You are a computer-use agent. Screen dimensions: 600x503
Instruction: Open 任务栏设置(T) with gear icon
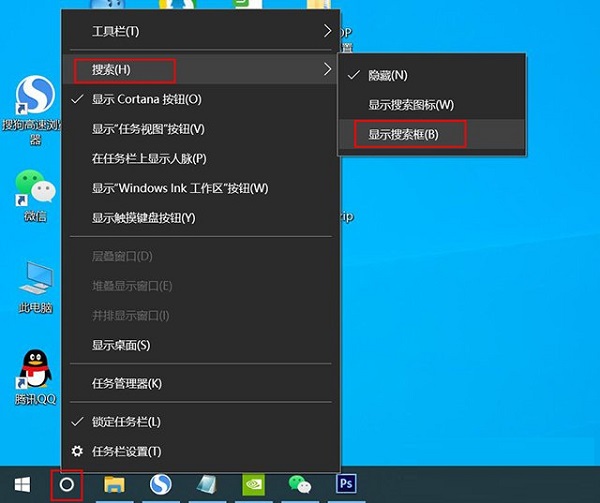[x=126, y=452]
